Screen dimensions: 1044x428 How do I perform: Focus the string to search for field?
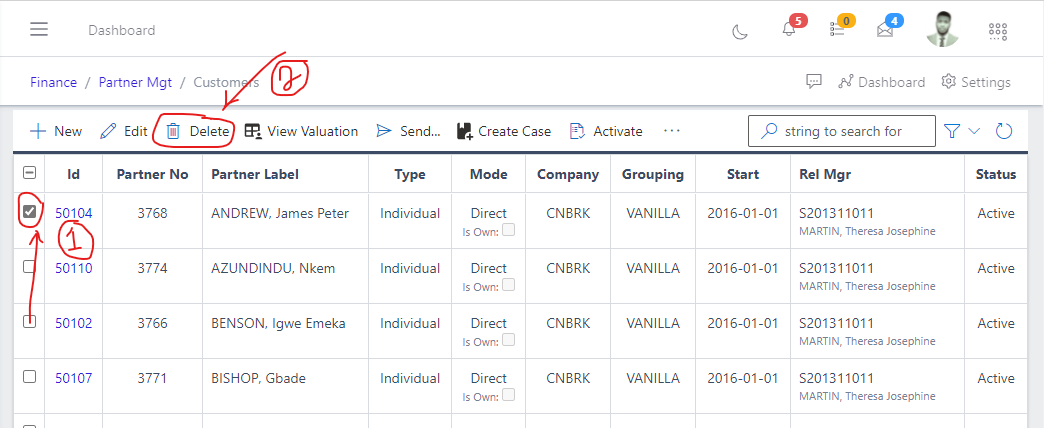(842, 131)
